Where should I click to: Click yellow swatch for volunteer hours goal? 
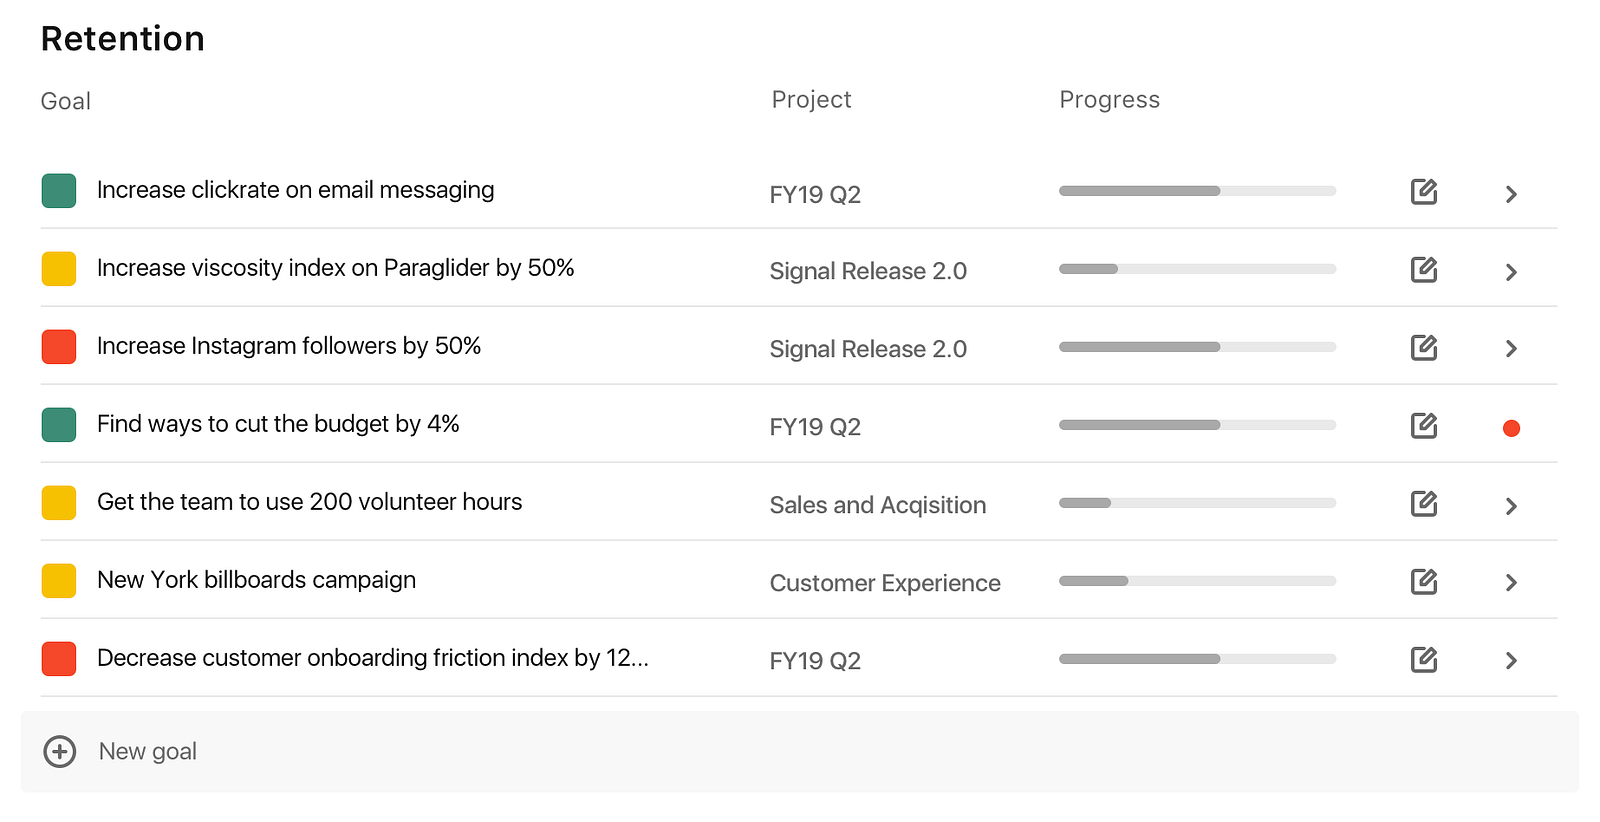point(59,503)
